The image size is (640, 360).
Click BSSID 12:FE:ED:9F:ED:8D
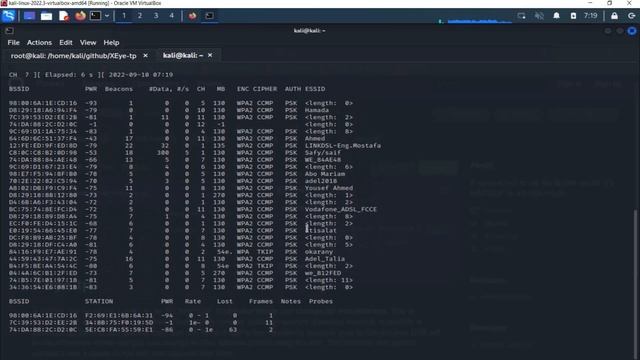click(x=43, y=146)
